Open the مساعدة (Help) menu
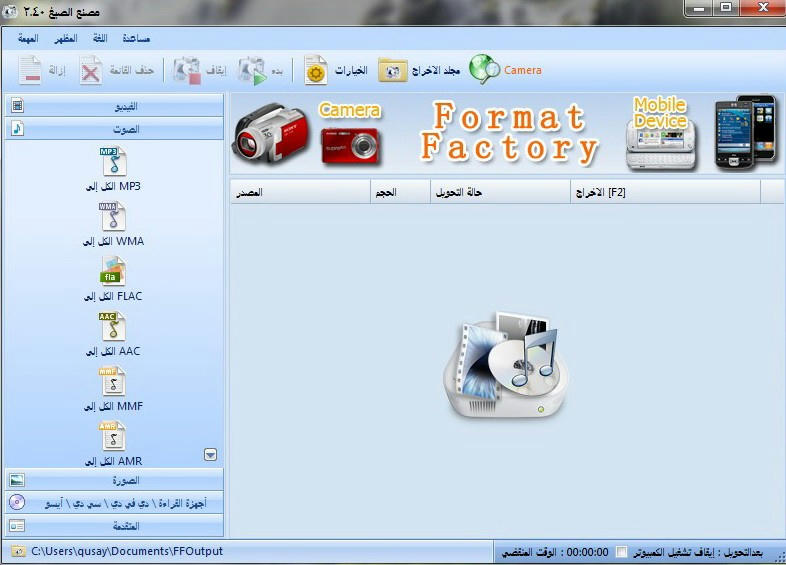 pyautogui.click(x=135, y=38)
